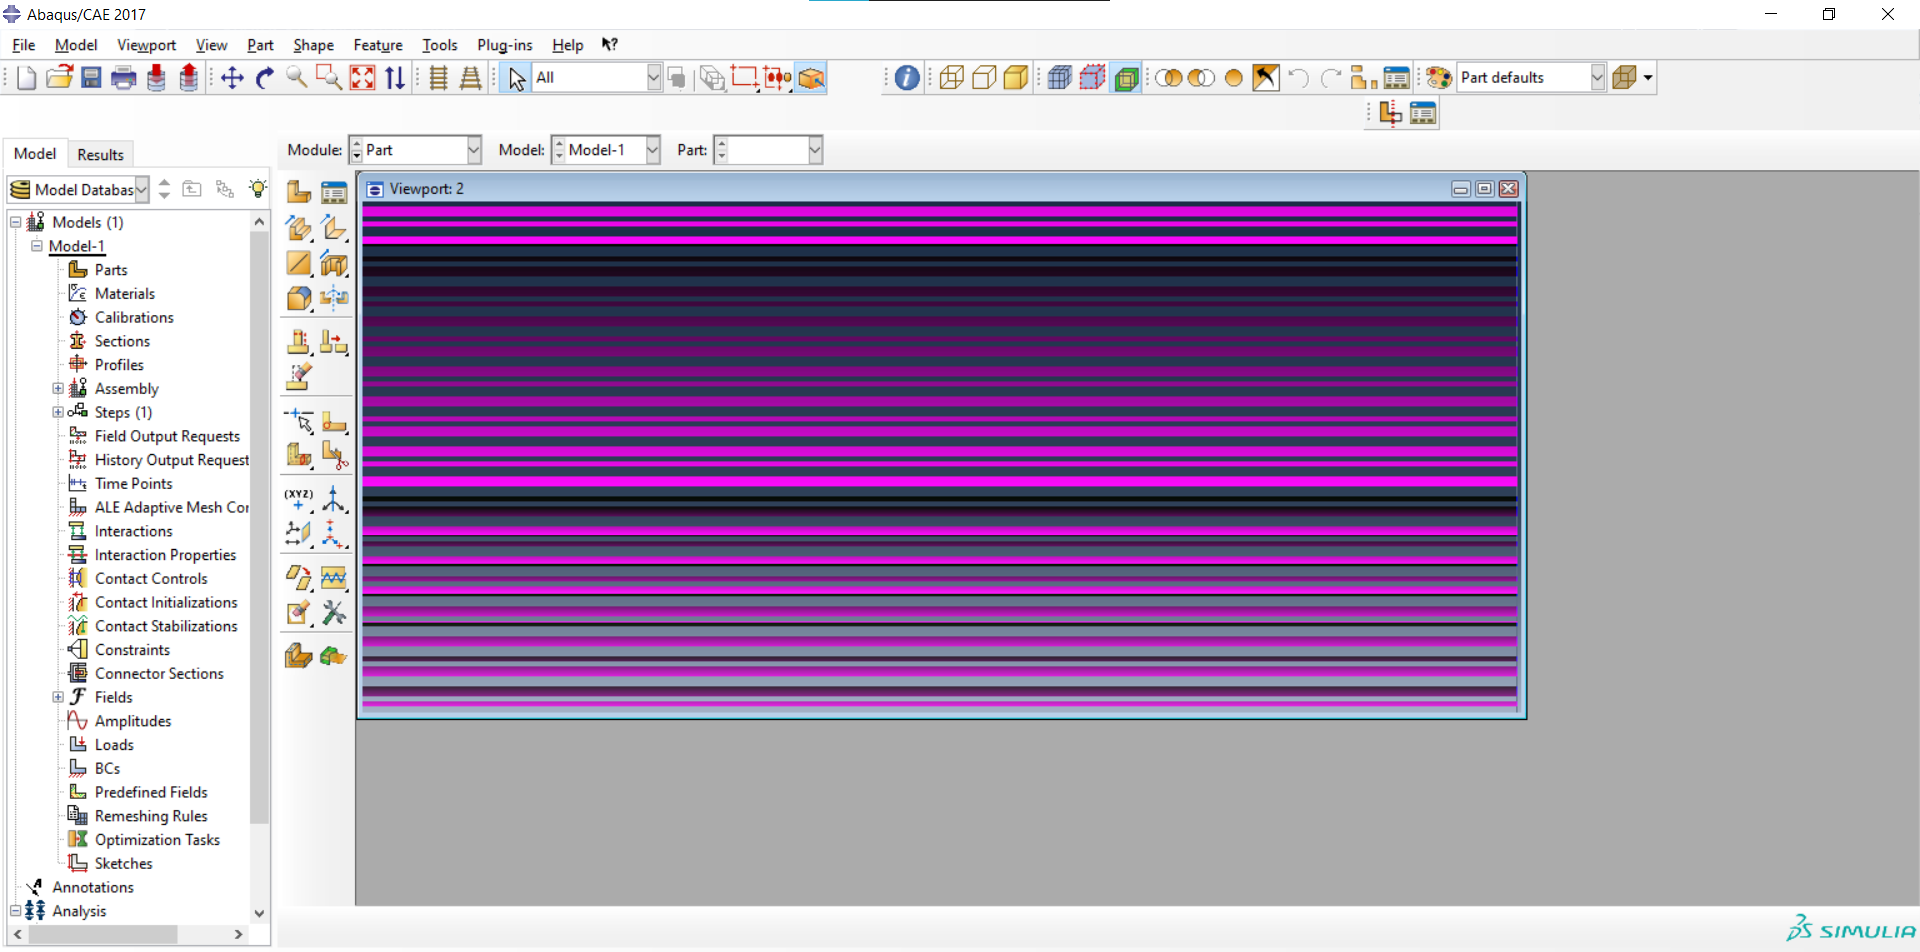
Task: Open the Query information tool
Action: point(907,78)
